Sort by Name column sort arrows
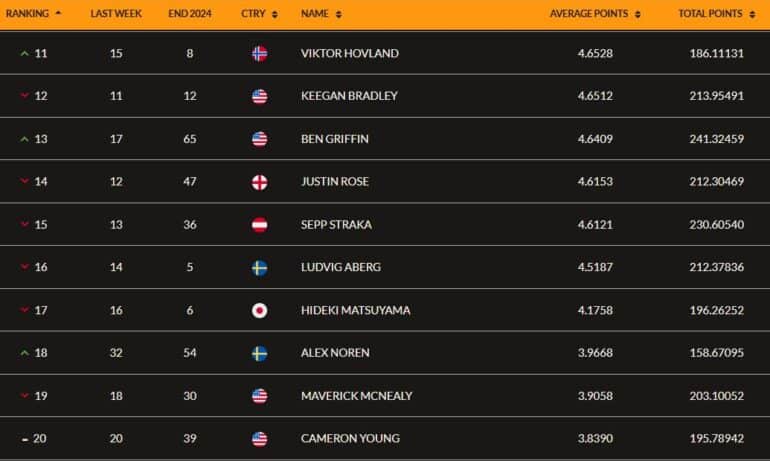 coord(338,14)
